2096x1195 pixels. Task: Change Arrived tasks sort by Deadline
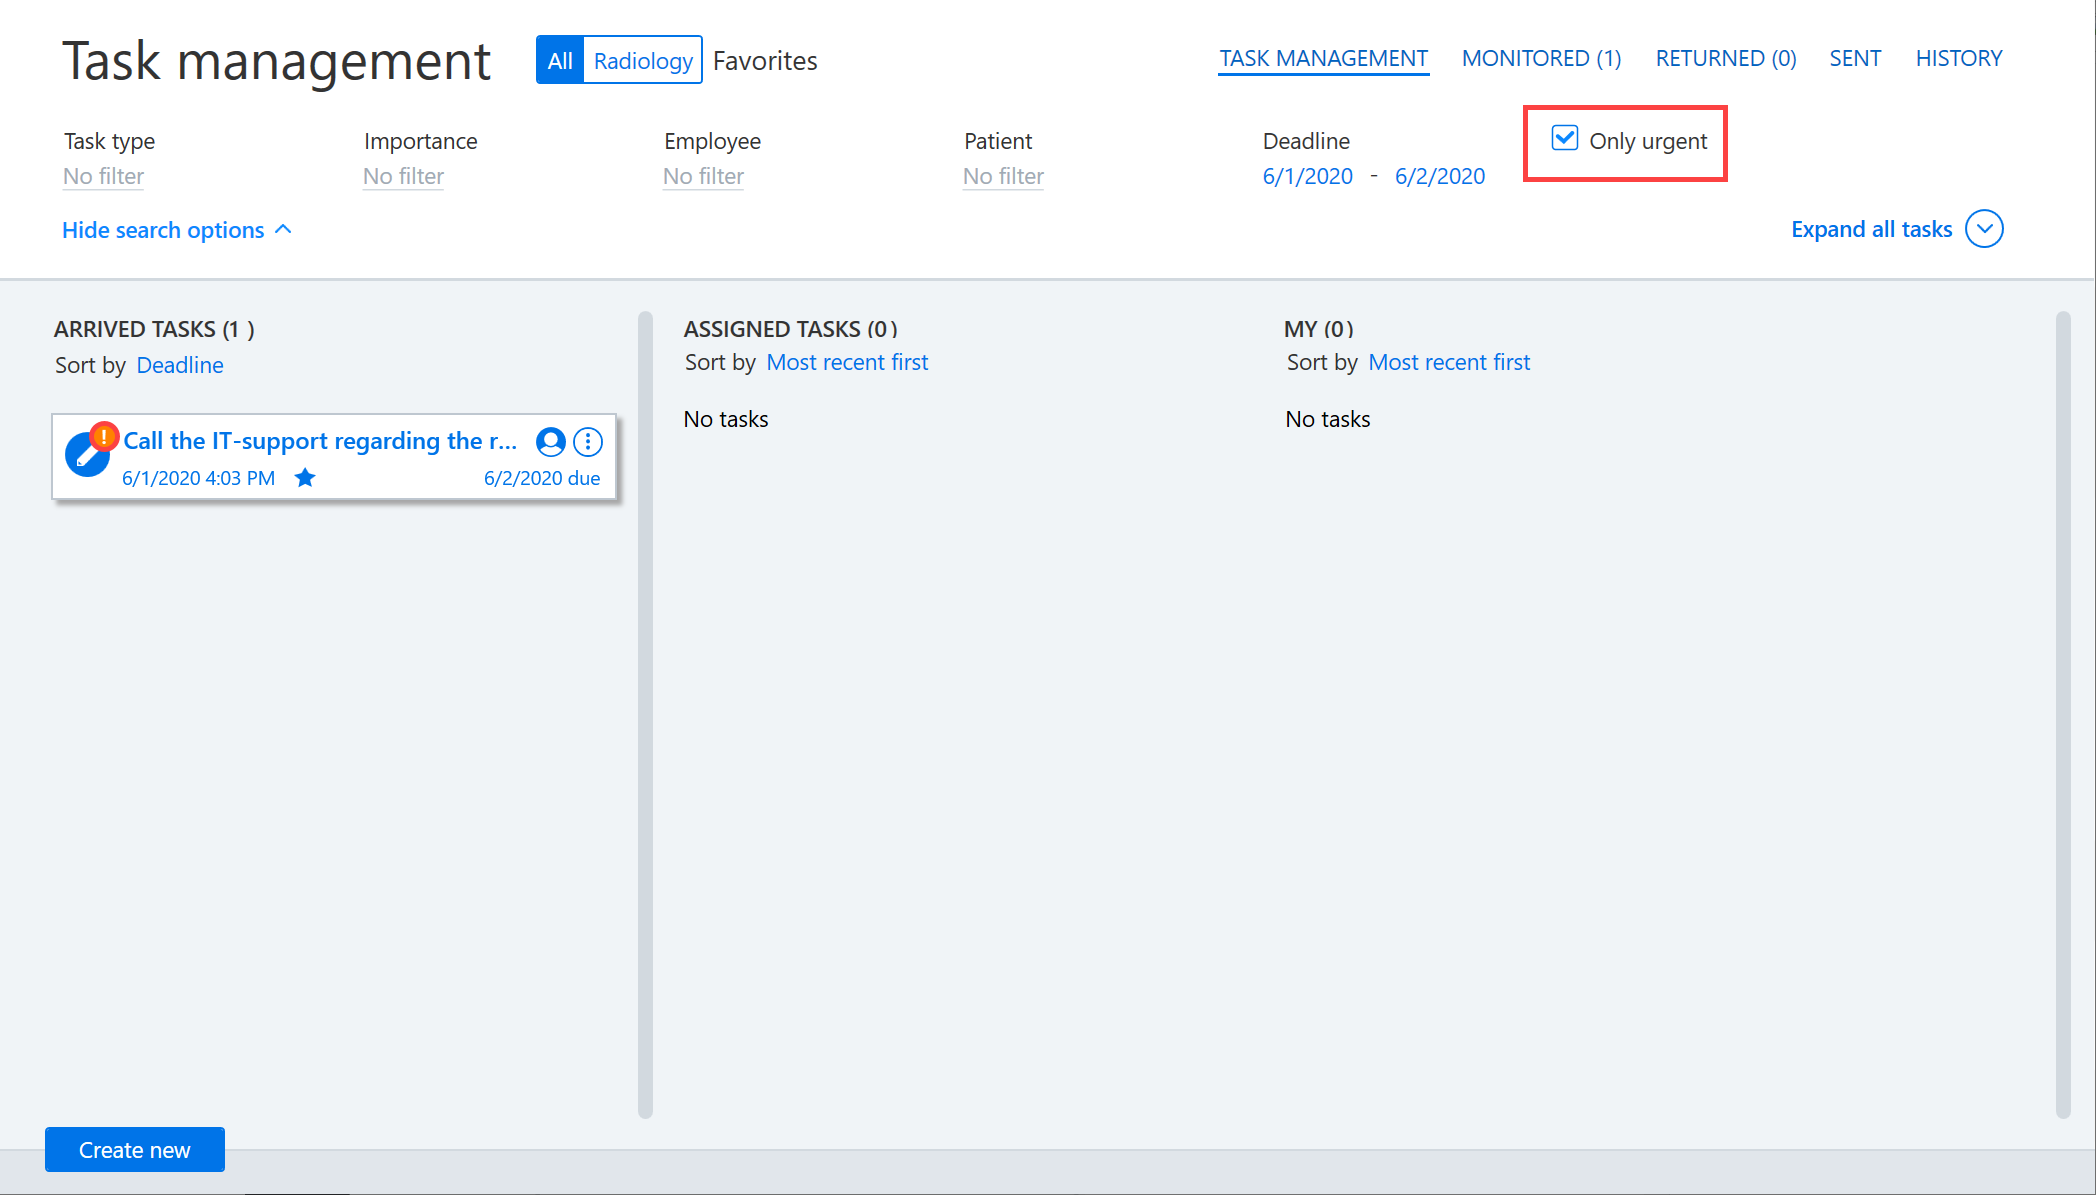(180, 365)
